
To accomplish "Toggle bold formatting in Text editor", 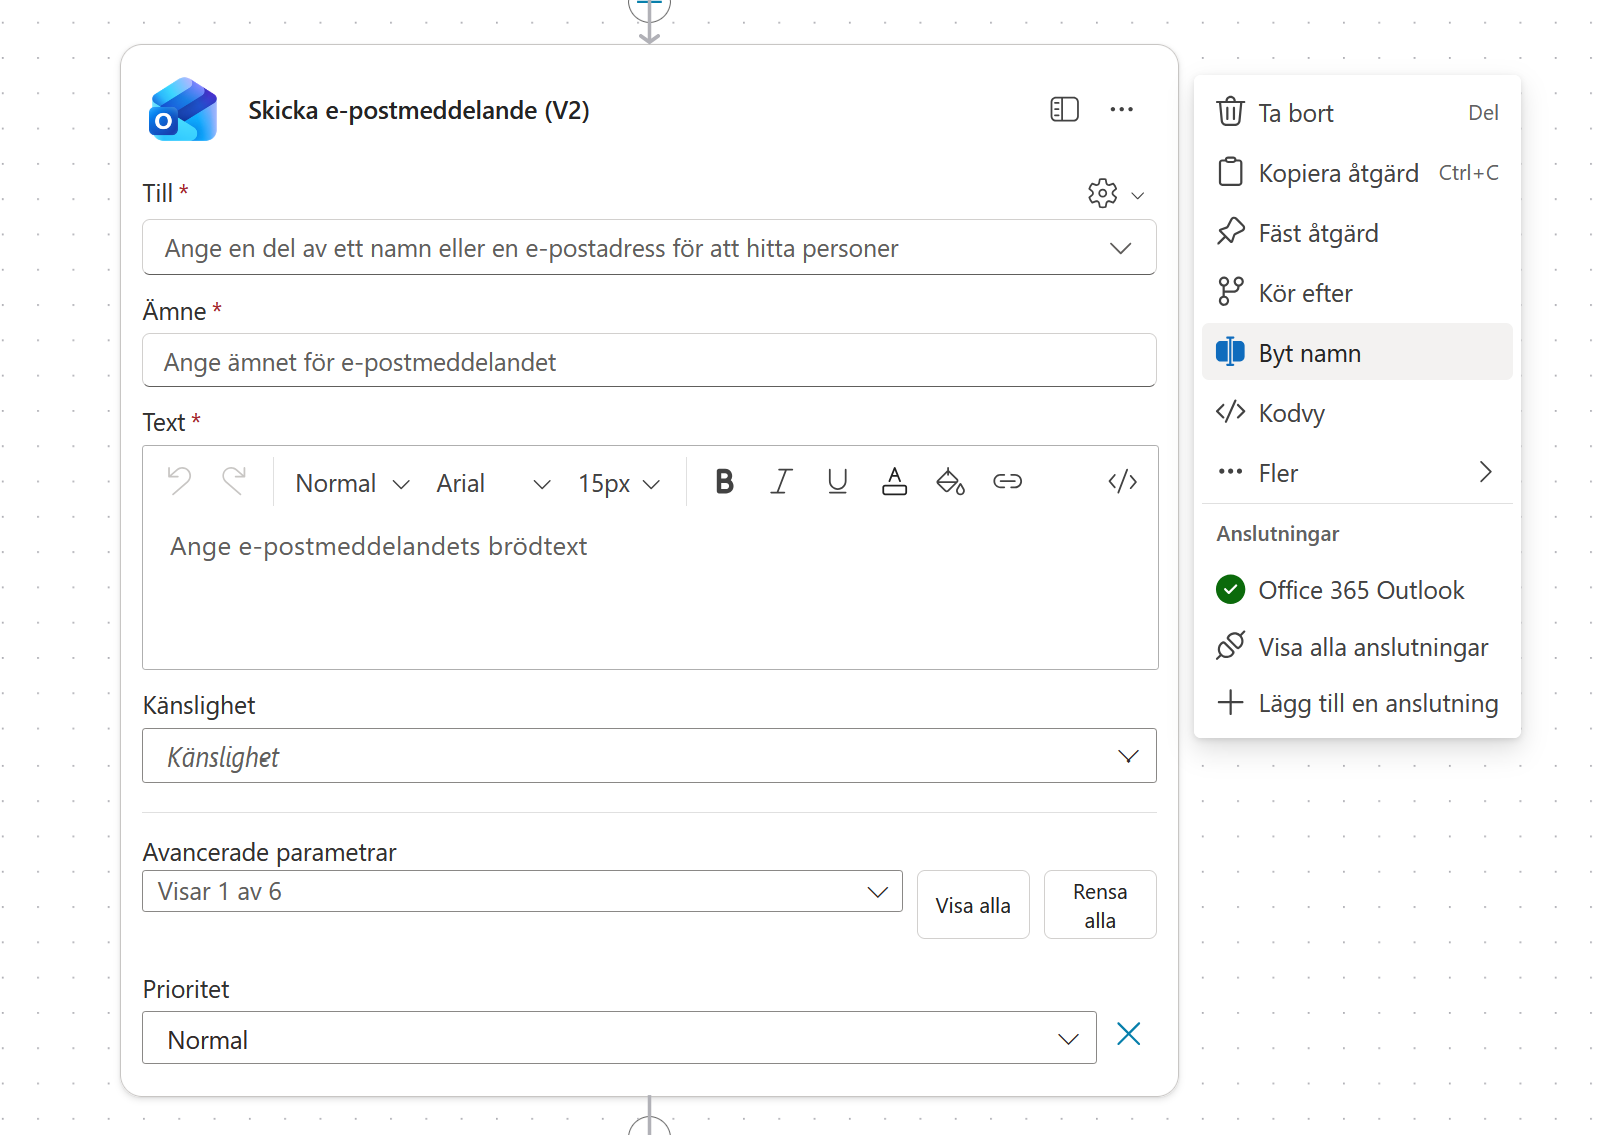I will [724, 482].
